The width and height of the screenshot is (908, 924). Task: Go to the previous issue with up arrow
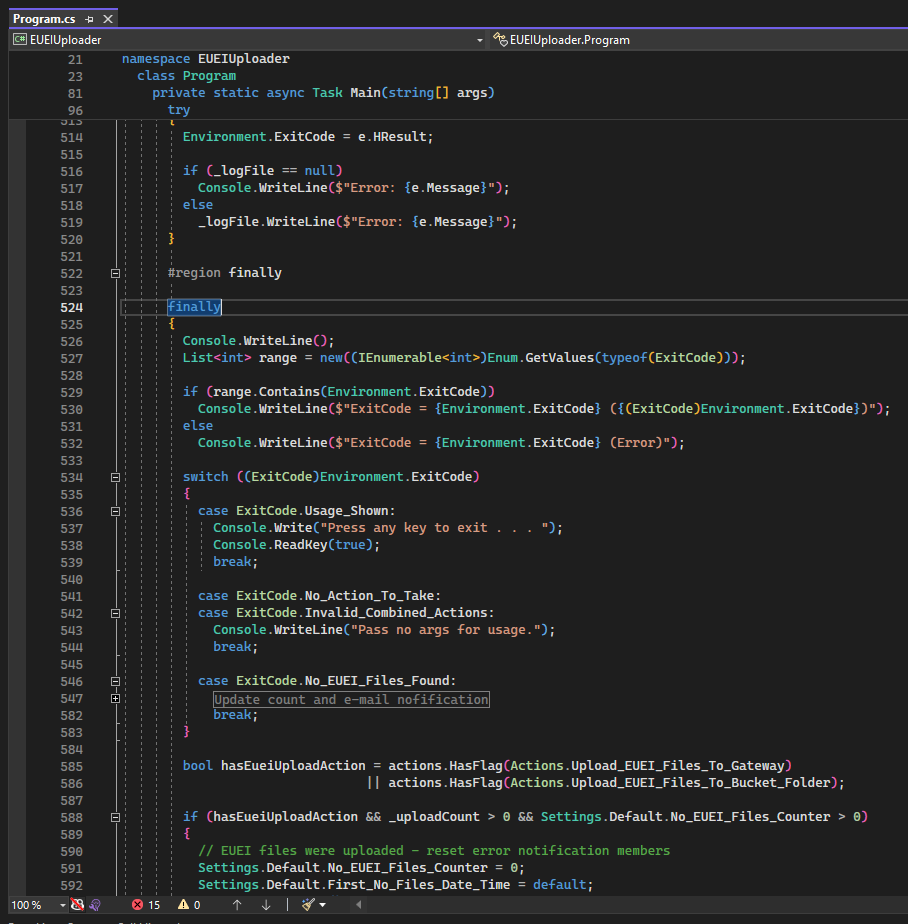tap(237, 905)
